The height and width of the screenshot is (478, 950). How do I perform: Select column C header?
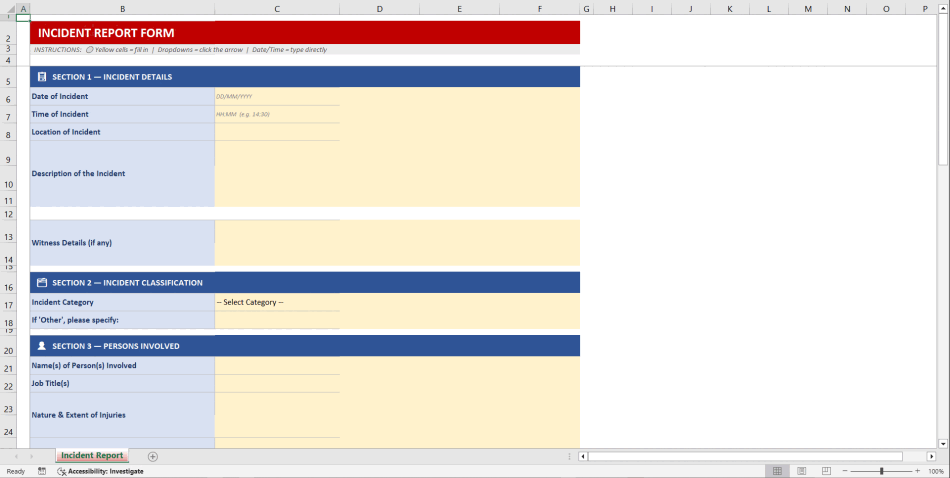(277, 9)
